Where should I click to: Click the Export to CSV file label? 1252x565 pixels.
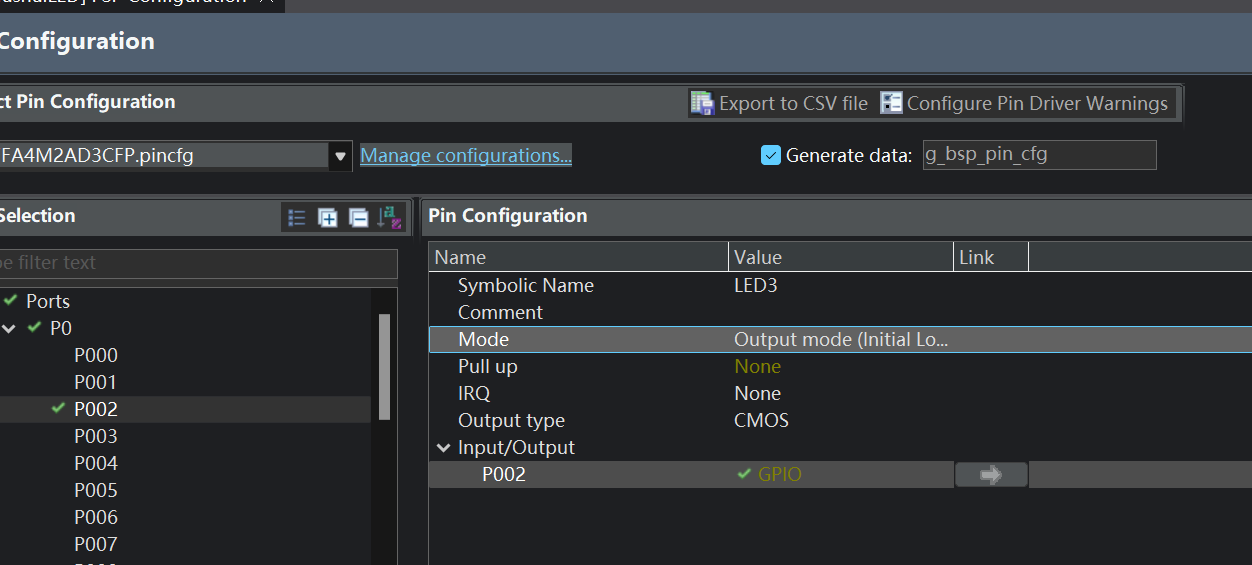coord(793,103)
